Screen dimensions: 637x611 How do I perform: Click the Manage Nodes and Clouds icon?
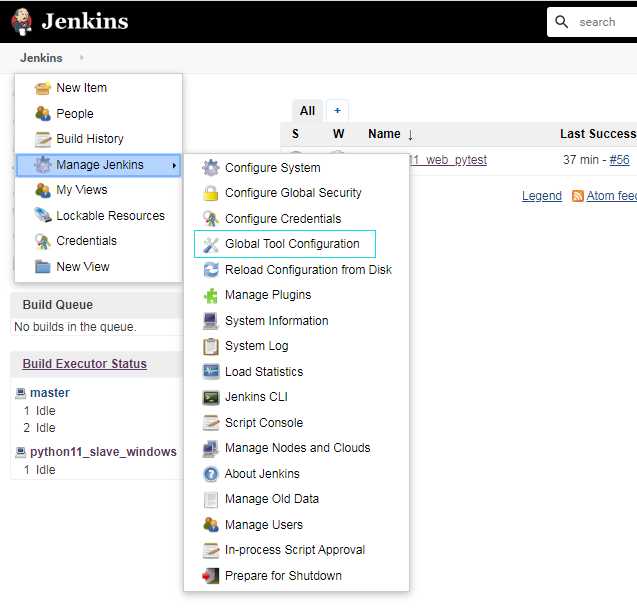[211, 448]
